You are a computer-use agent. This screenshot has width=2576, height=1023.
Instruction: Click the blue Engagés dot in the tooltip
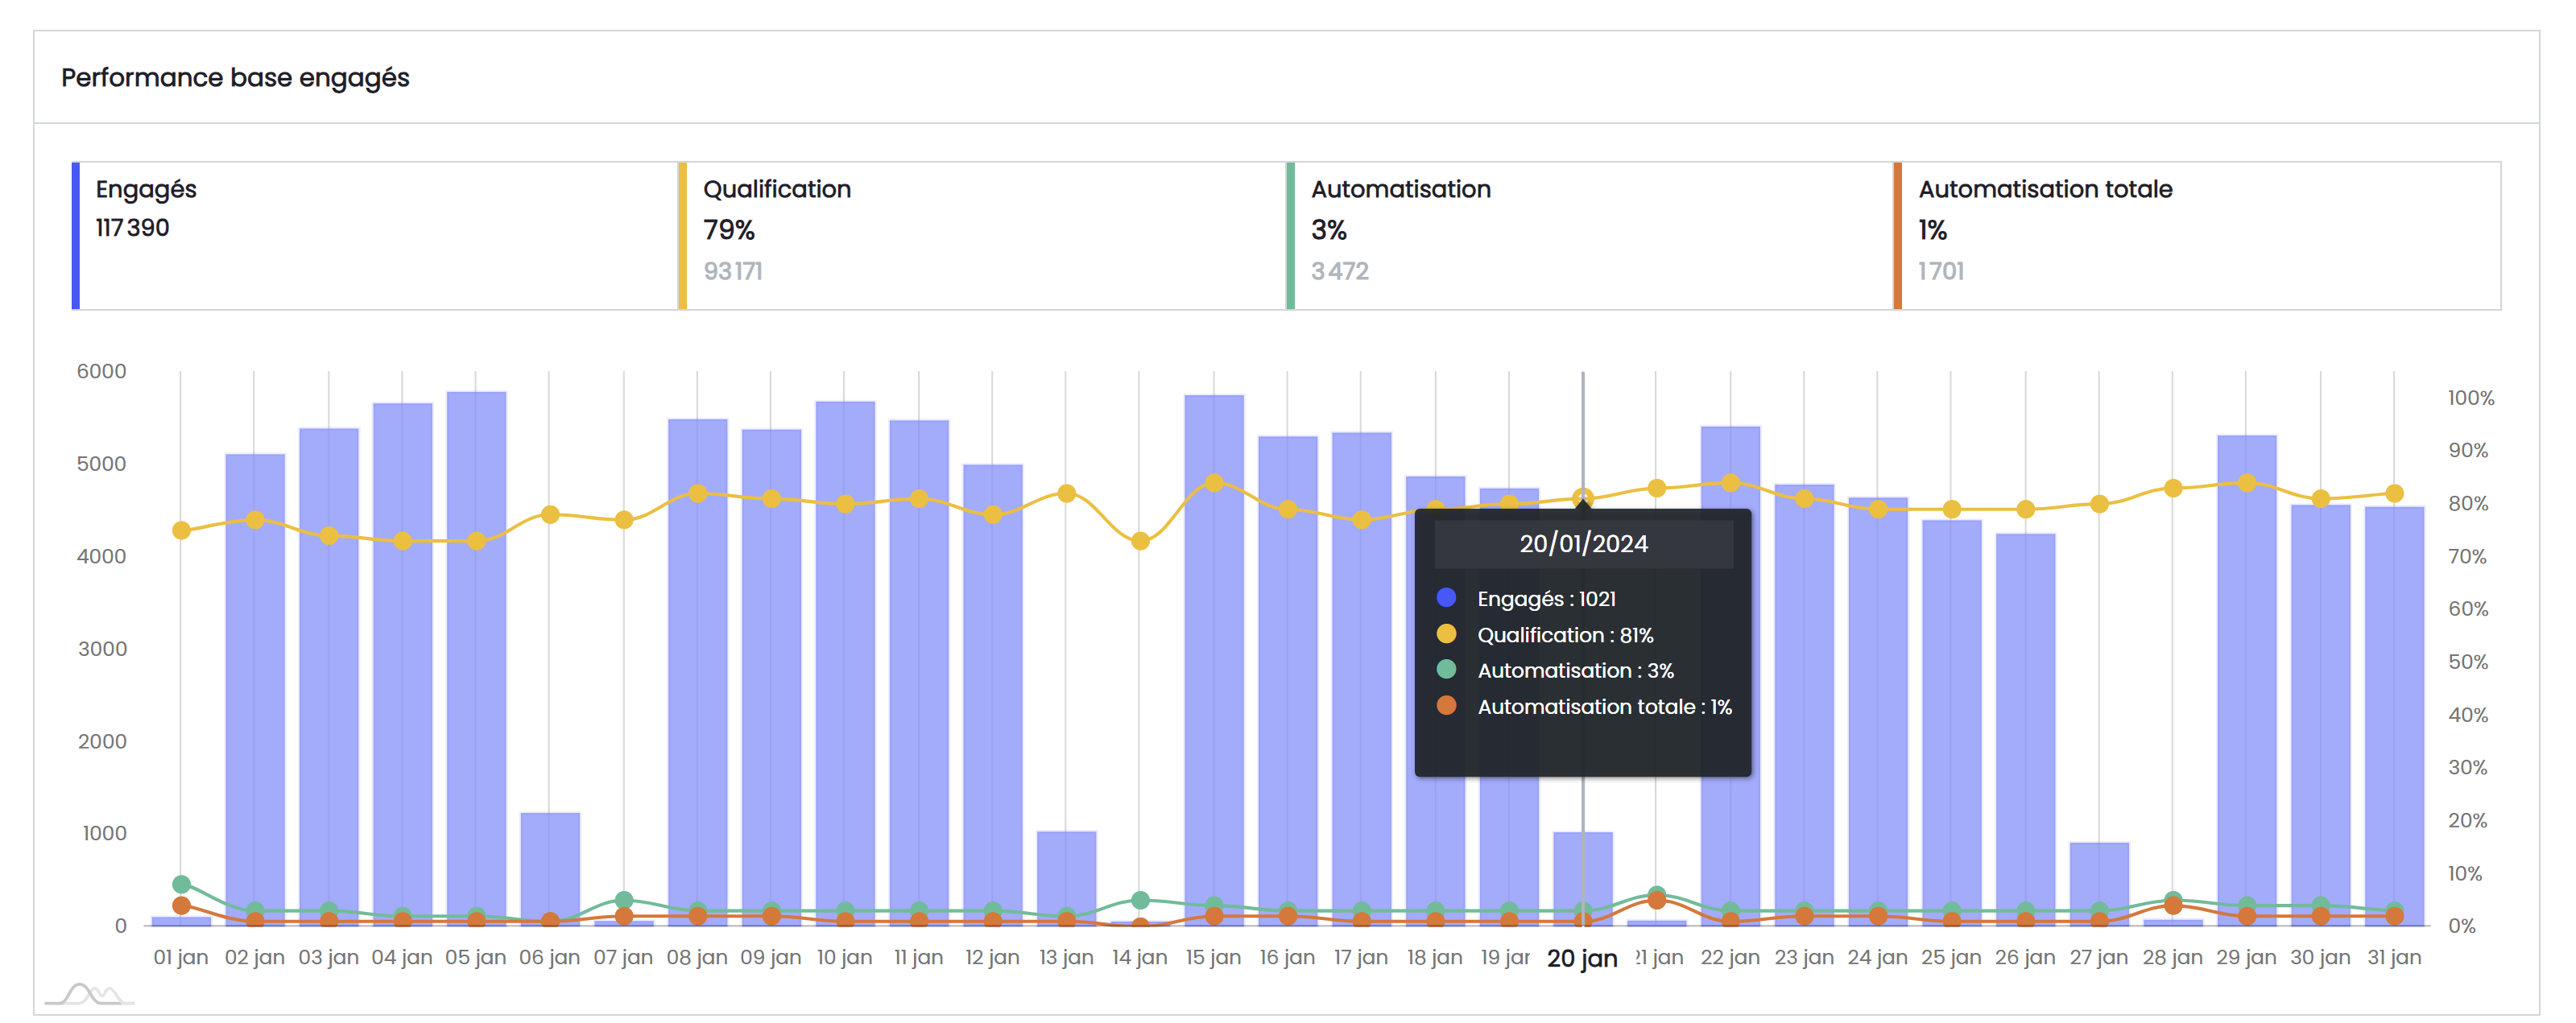(1446, 598)
